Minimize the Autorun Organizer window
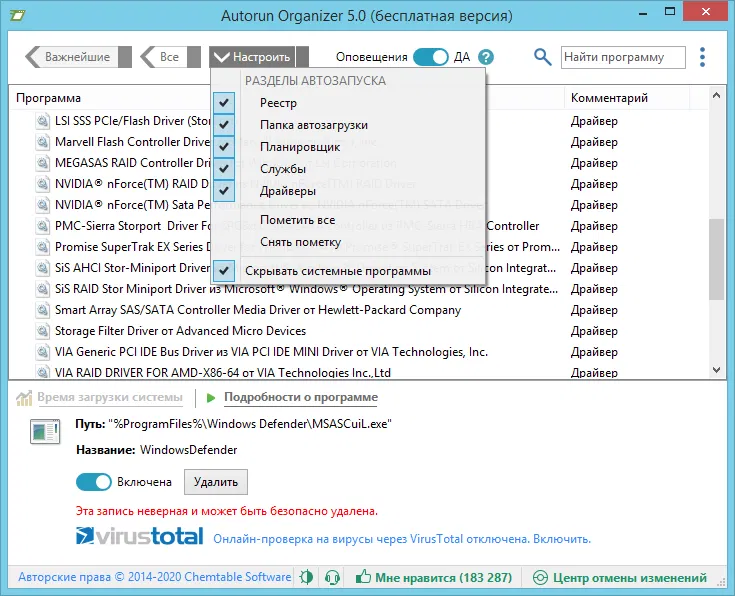This screenshot has height=596, width=735. coord(643,14)
